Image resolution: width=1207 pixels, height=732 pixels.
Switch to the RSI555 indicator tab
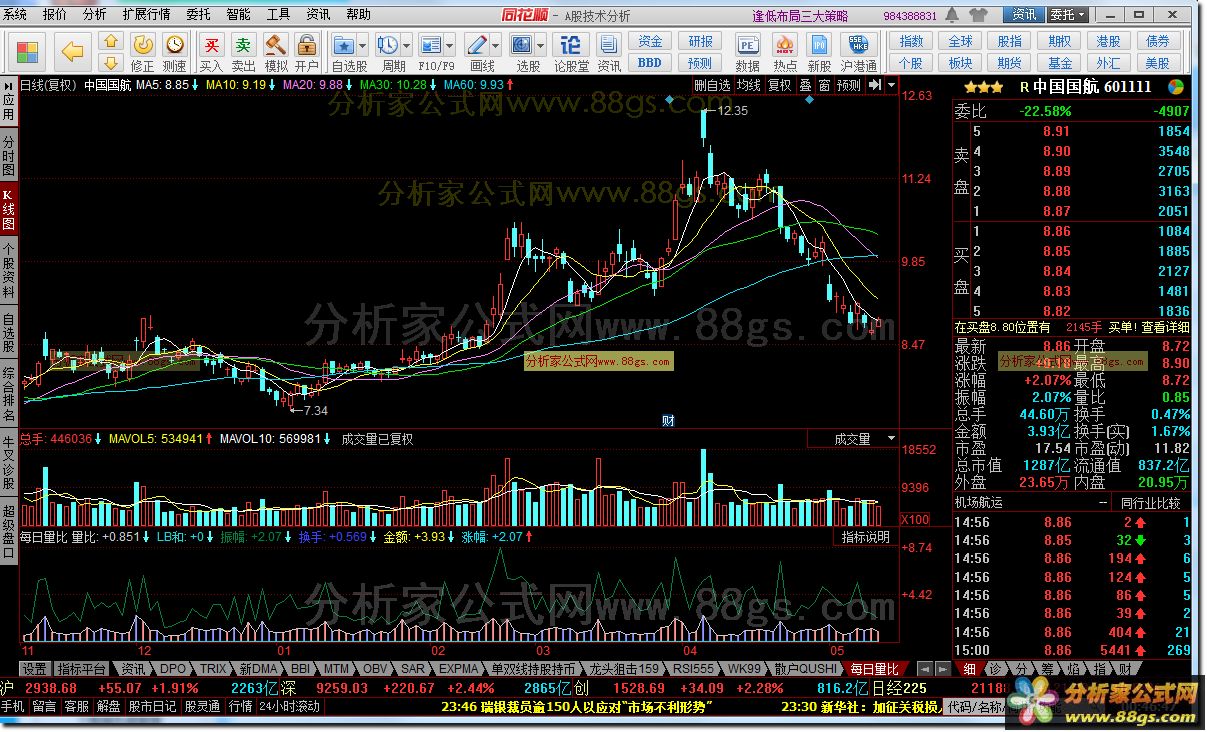[x=693, y=669]
